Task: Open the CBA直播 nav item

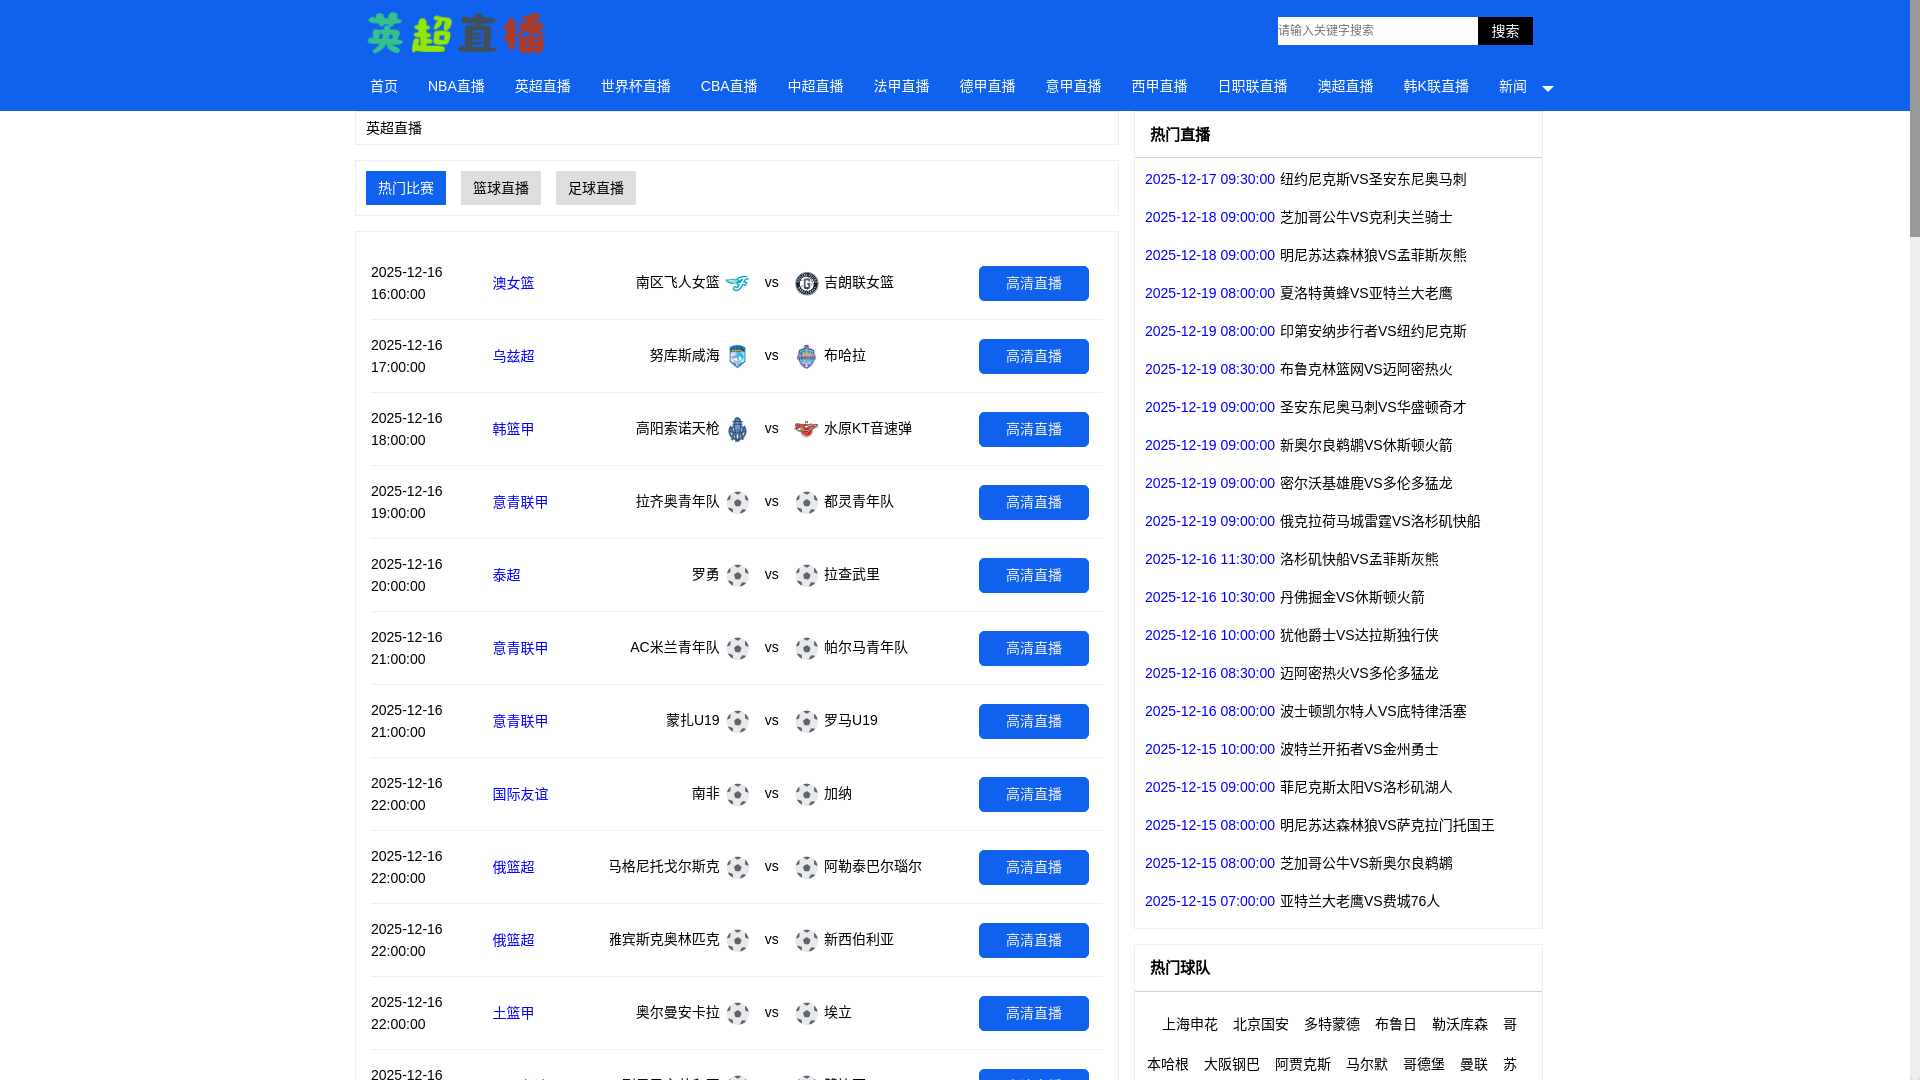Action: (729, 86)
